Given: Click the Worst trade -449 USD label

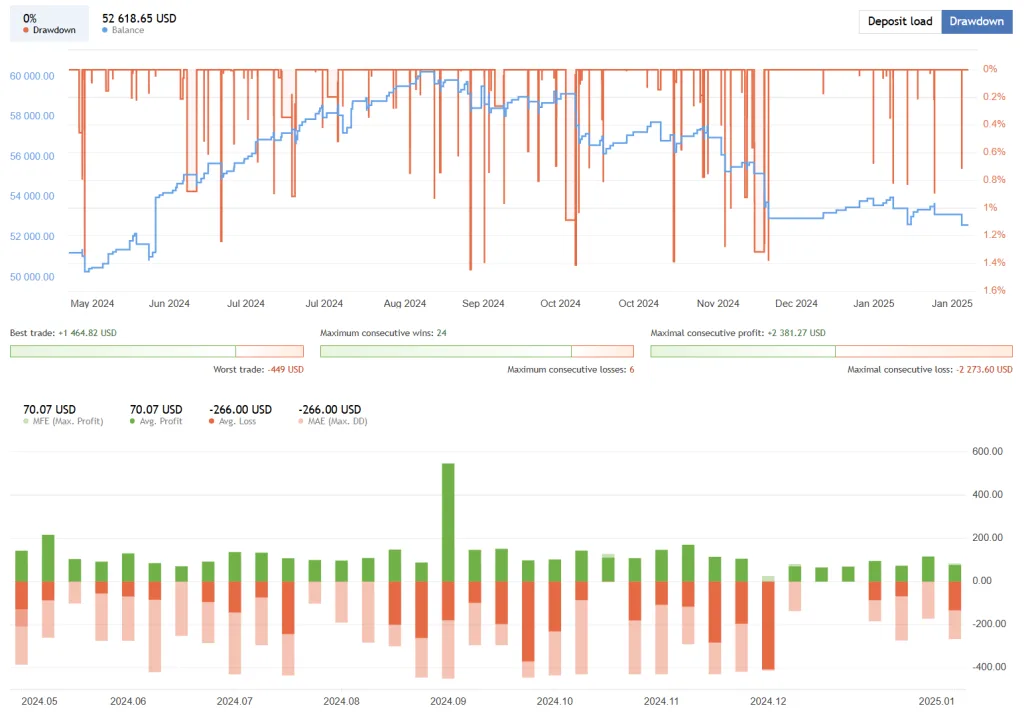Looking at the screenshot, I should (260, 369).
